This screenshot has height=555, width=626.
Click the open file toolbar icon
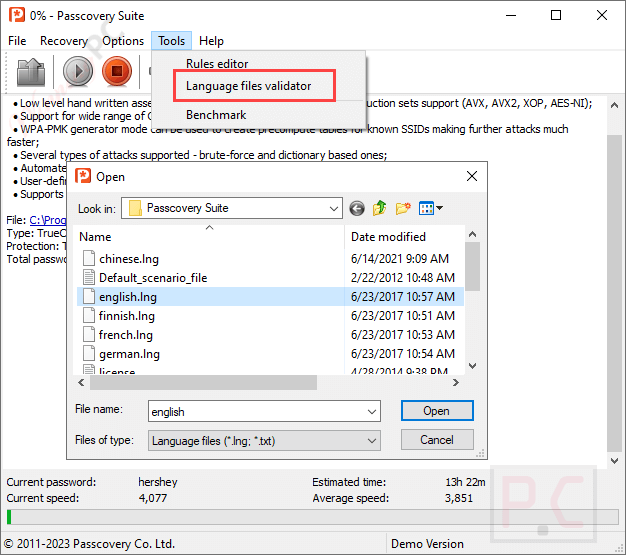[x=31, y=72]
